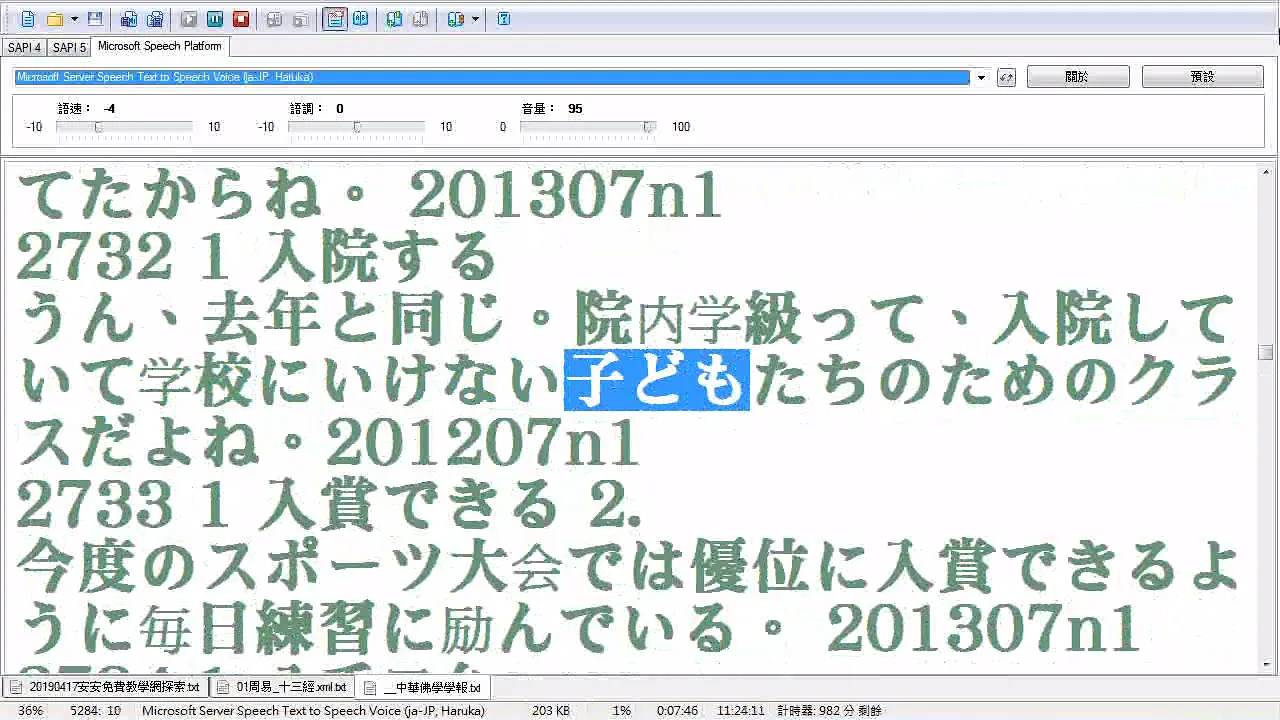Pause the speech playback
Image resolution: width=1280 pixels, height=720 pixels.
point(215,19)
